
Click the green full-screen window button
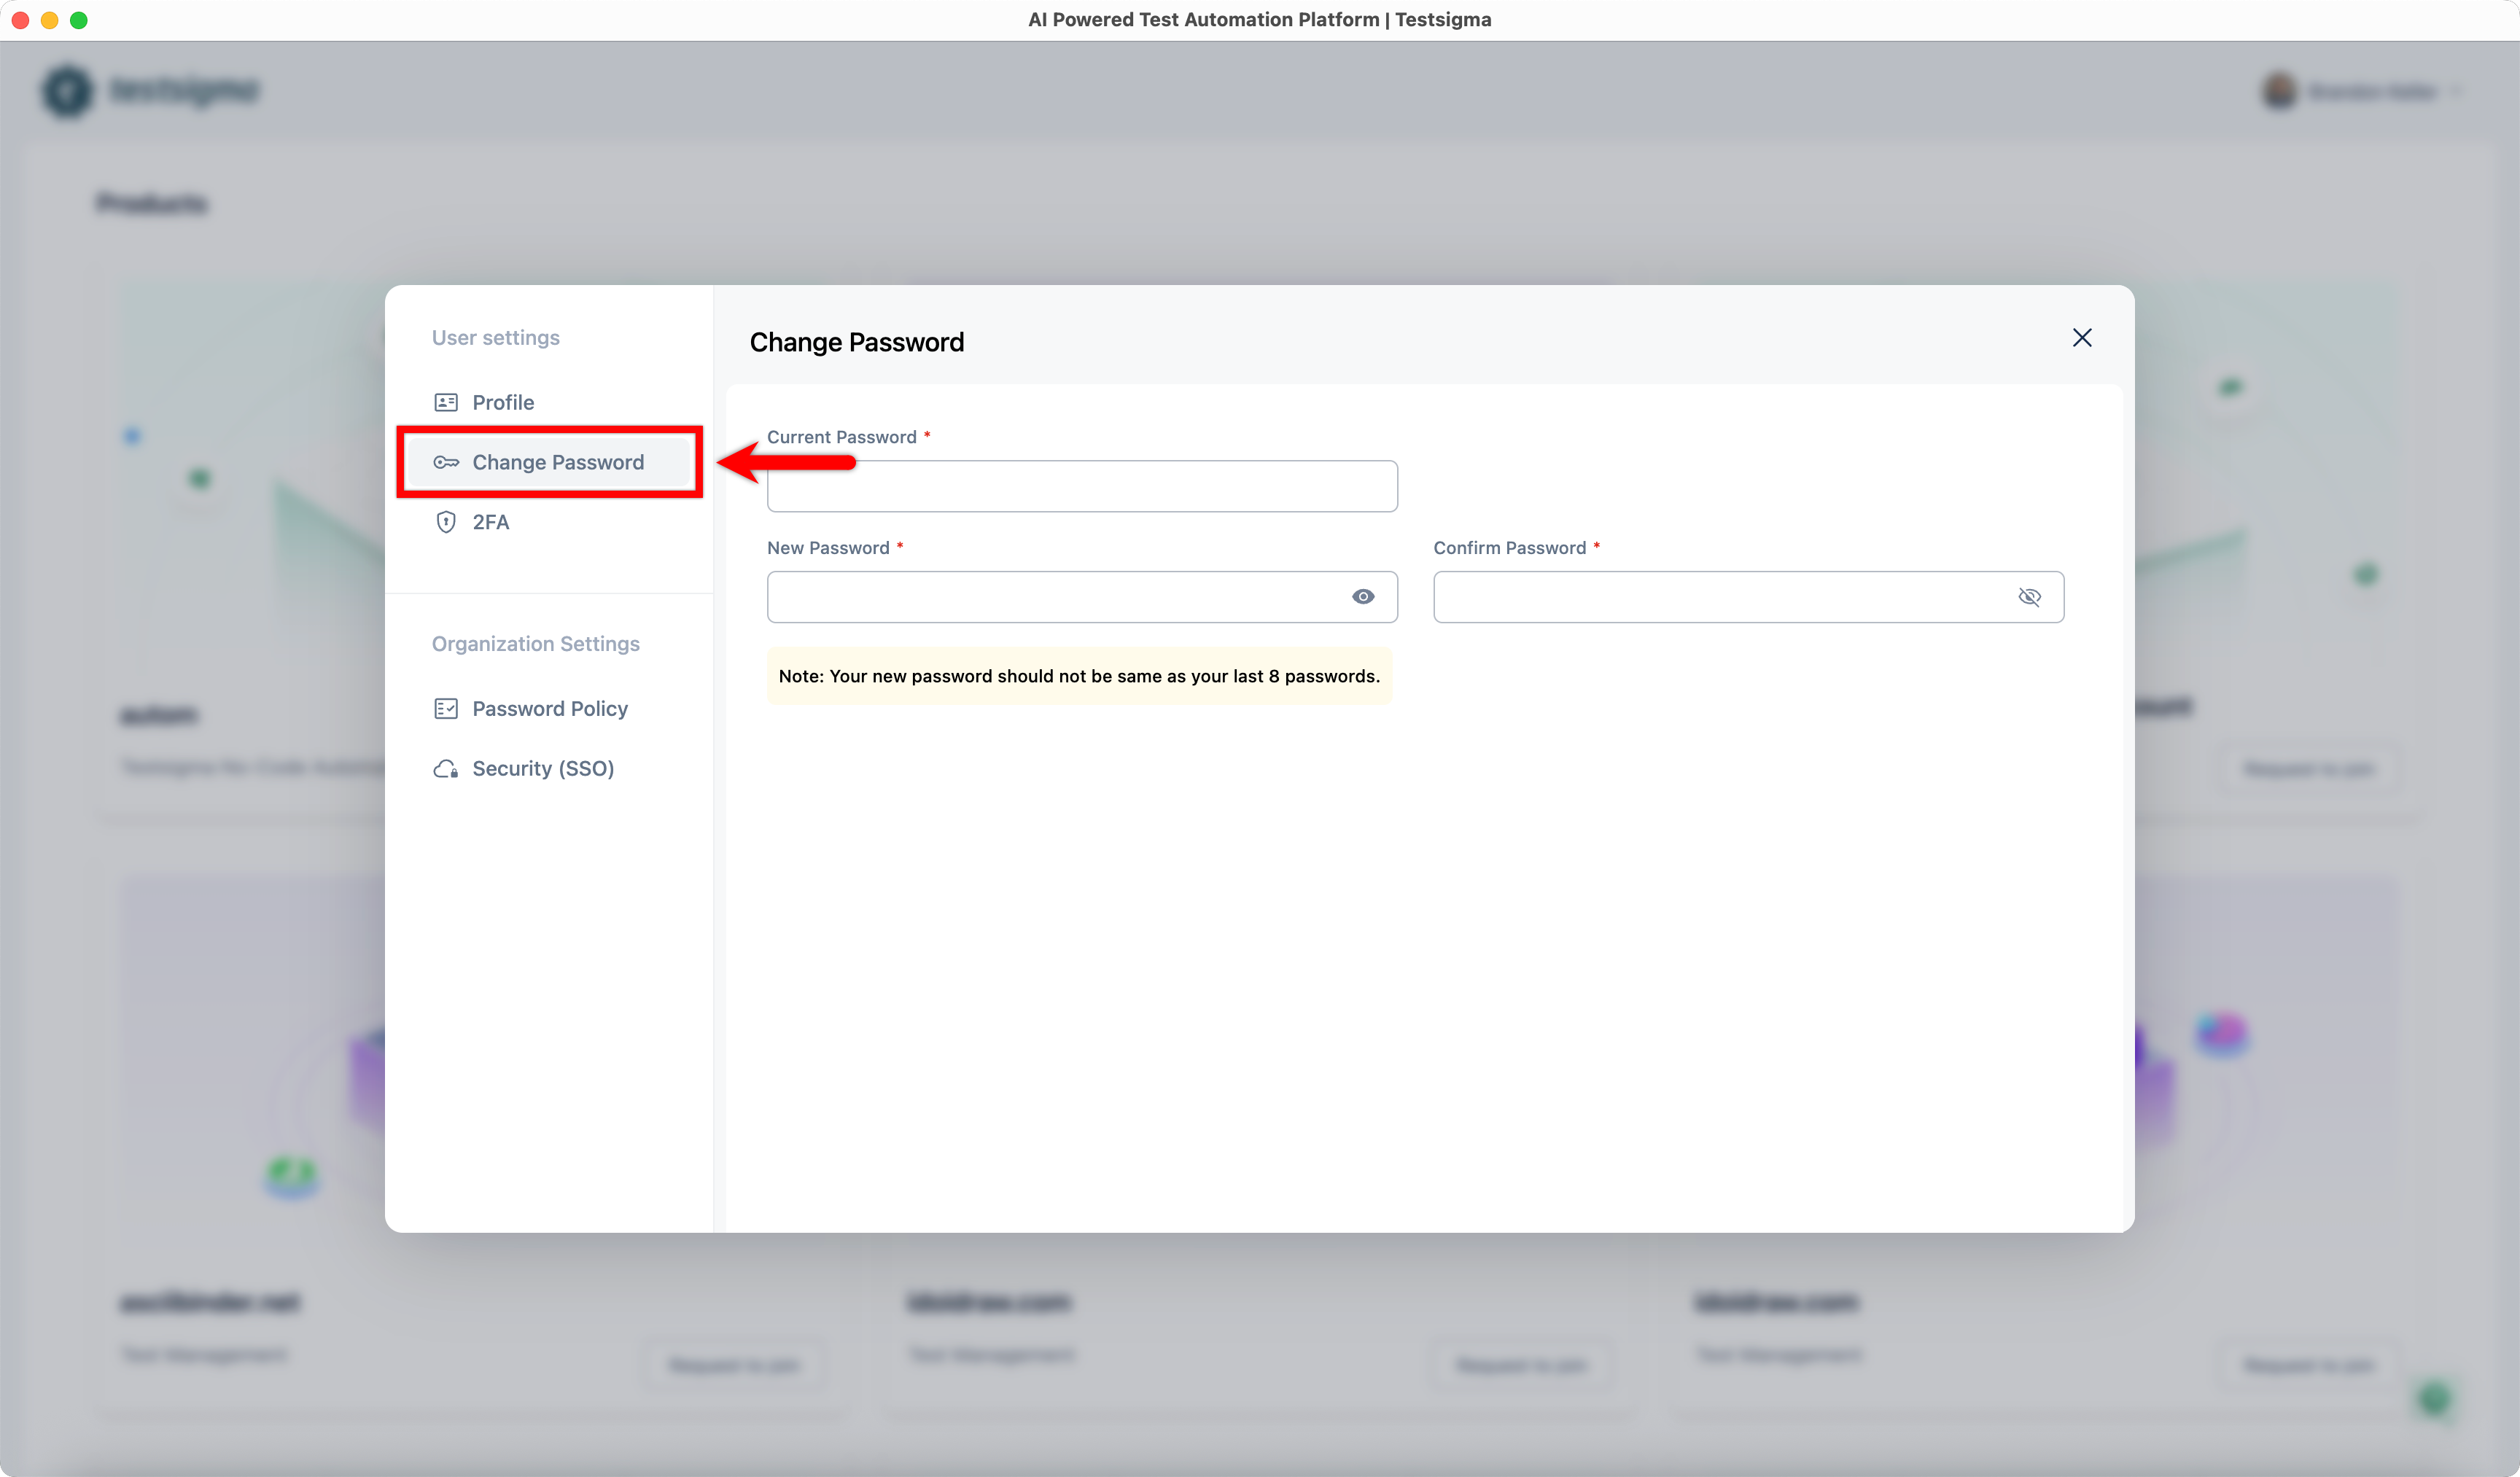(79, 19)
